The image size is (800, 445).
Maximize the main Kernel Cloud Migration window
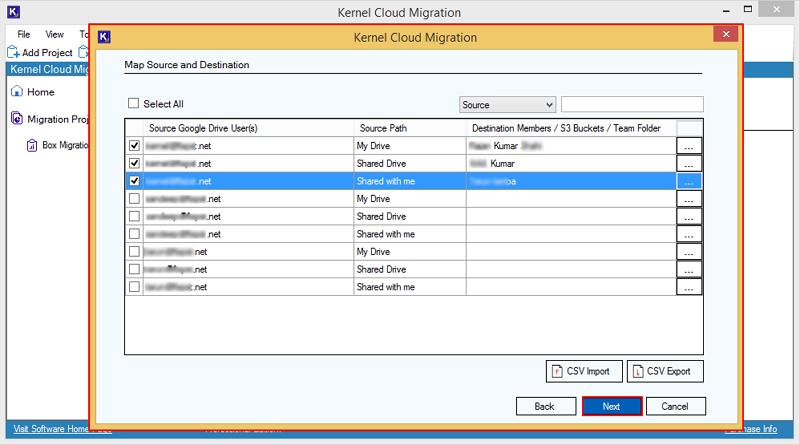point(748,9)
